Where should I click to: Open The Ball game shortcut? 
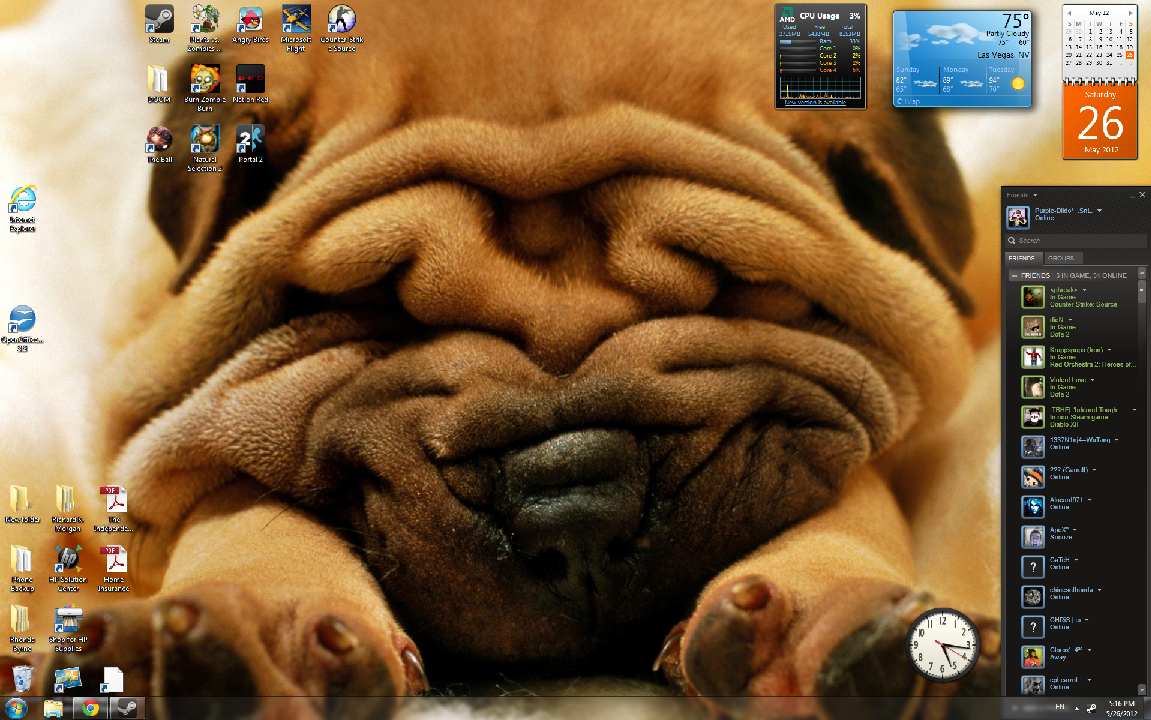tap(159, 144)
